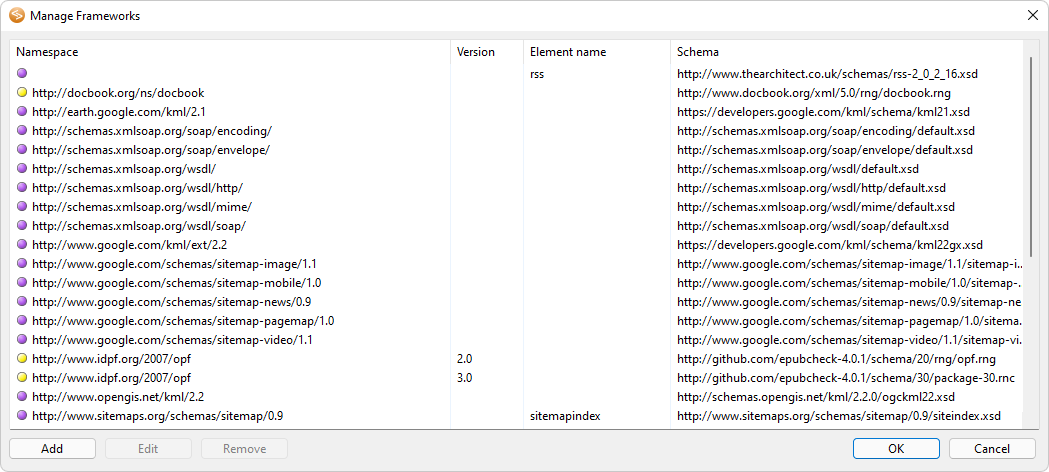Select schema cell rng/opf.rng
The width and height of the screenshot is (1049, 472).
[x=835, y=359]
